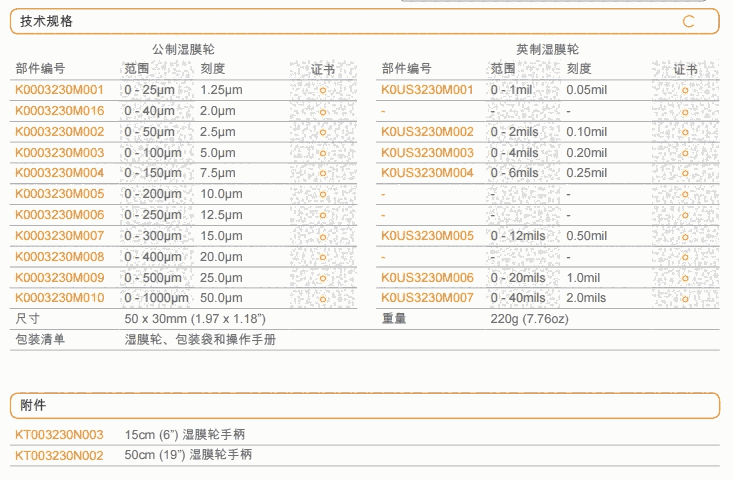The width and height of the screenshot is (733, 480).
Task: Open certificate icon for K0003230M016 row
Action: click(x=322, y=111)
